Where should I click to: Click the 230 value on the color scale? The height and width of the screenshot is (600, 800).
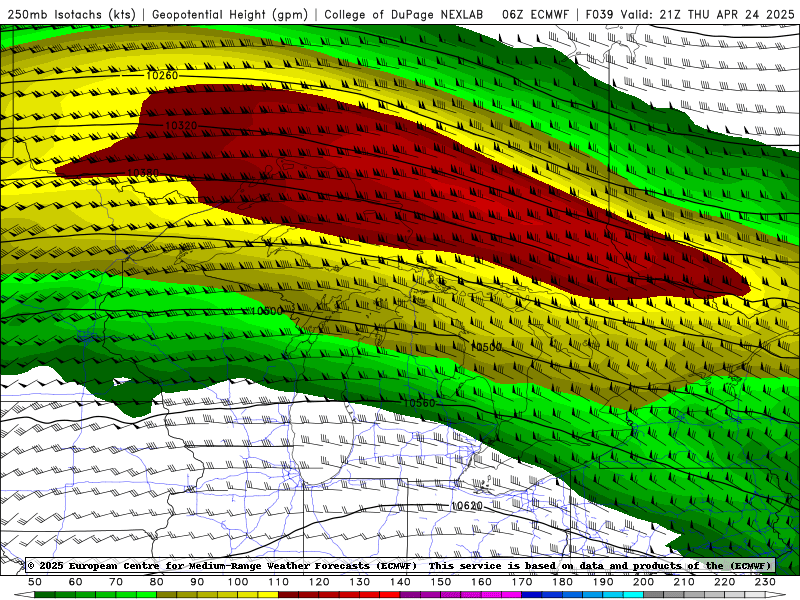click(765, 582)
